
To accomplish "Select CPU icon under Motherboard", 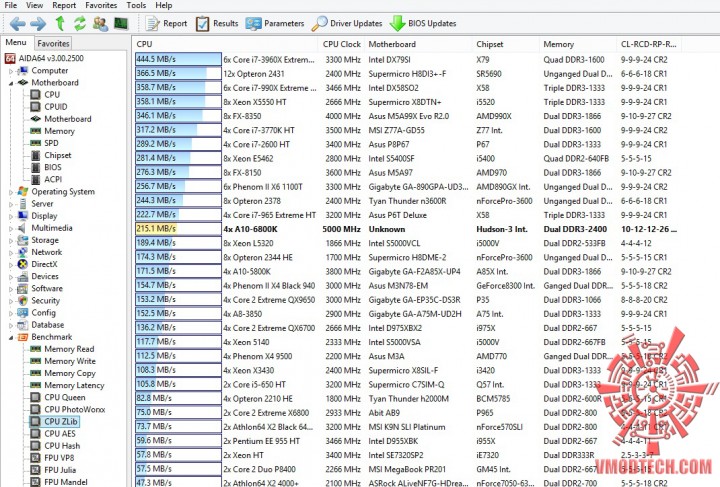I will 35,95.
